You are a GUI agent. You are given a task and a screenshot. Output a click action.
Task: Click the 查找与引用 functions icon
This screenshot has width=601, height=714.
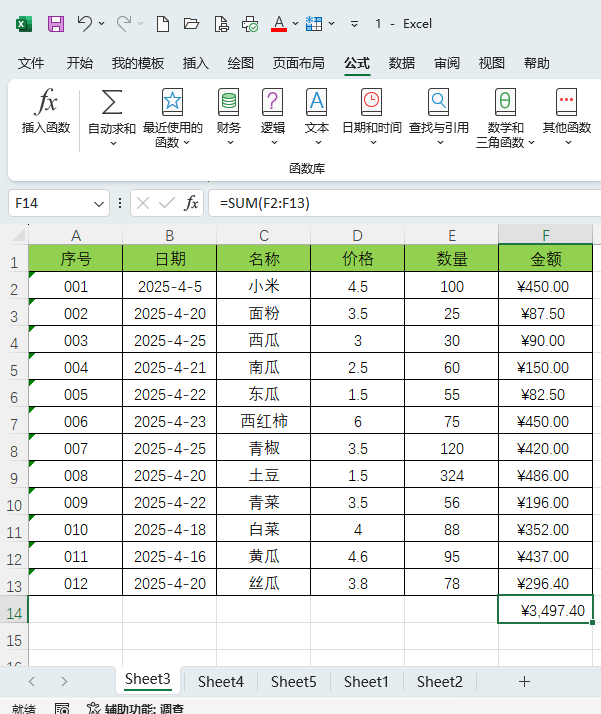pyautogui.click(x=438, y=102)
